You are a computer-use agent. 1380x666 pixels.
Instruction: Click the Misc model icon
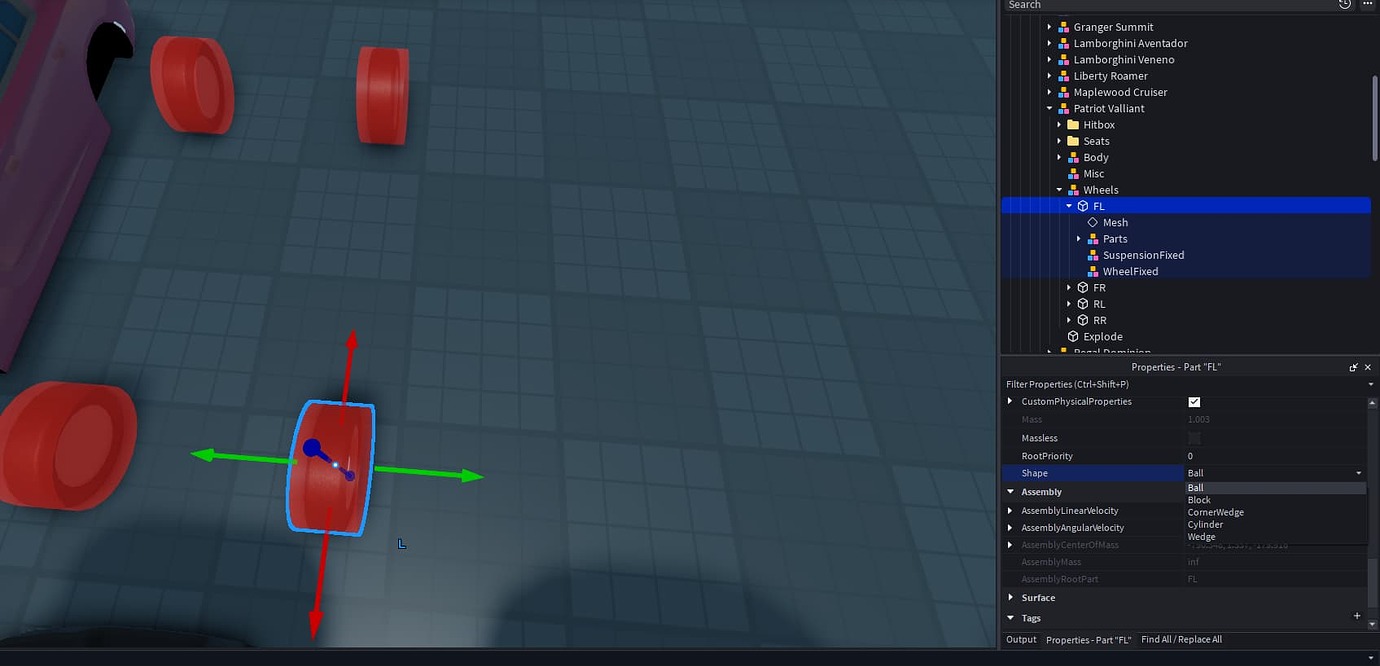1073,174
